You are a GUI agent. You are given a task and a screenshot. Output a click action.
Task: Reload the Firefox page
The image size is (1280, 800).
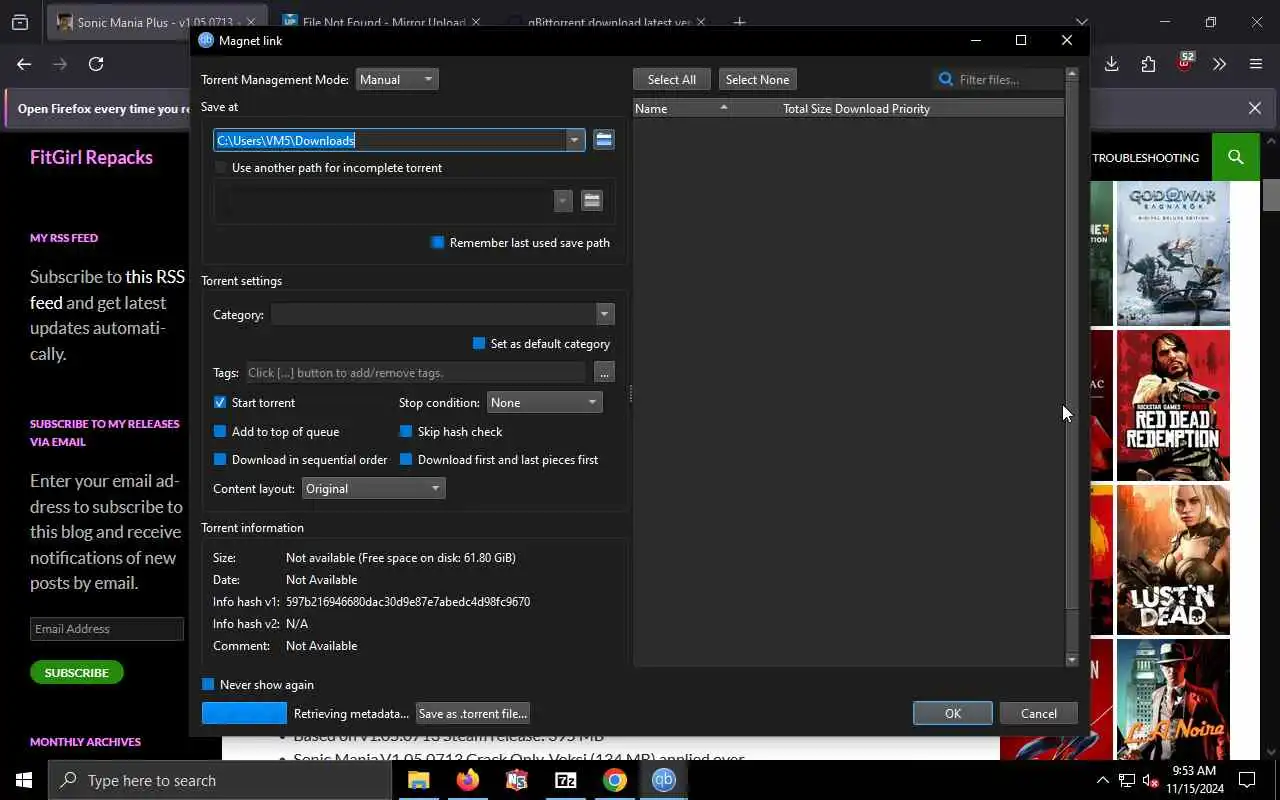coord(96,64)
